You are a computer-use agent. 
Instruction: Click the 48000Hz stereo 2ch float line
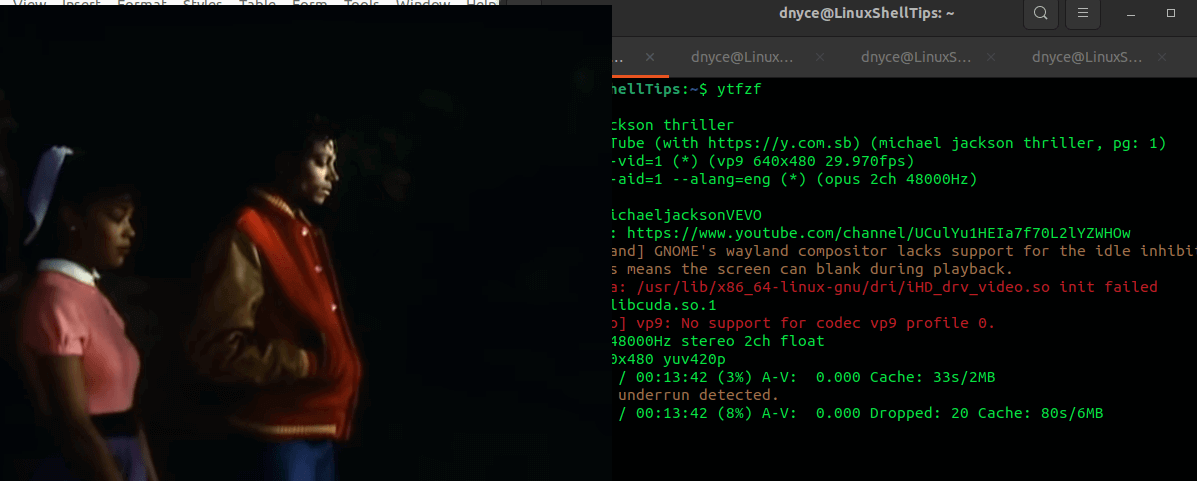(718, 341)
